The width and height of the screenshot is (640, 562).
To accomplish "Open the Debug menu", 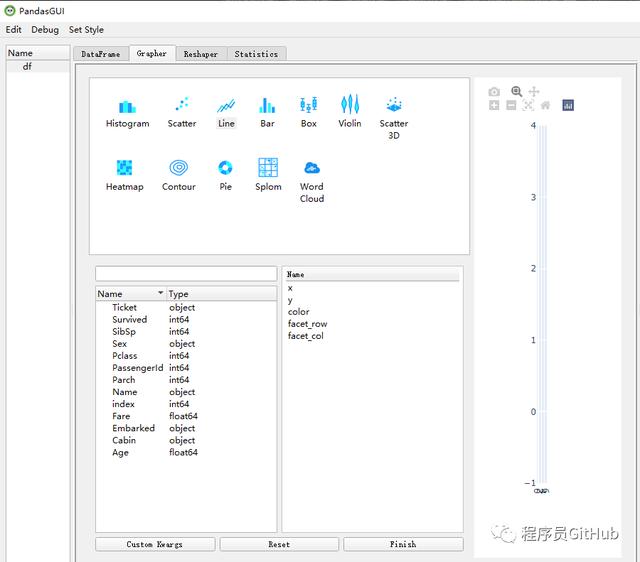I will pos(45,30).
